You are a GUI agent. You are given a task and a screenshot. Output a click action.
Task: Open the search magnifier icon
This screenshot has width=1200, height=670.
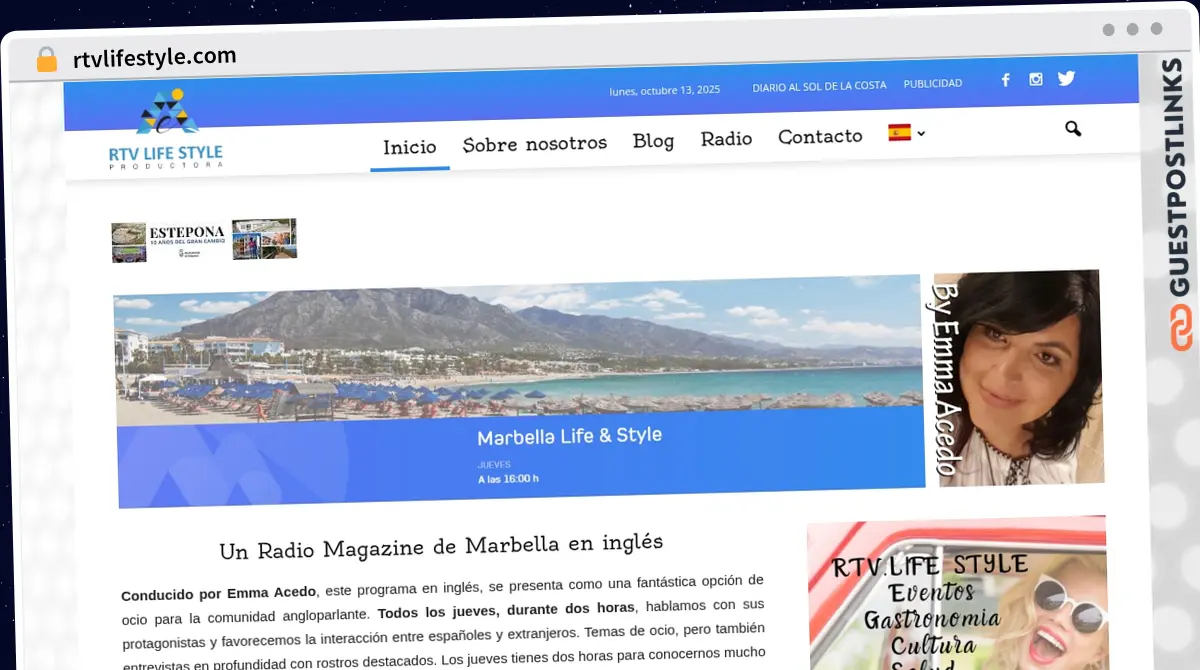tap(1073, 129)
